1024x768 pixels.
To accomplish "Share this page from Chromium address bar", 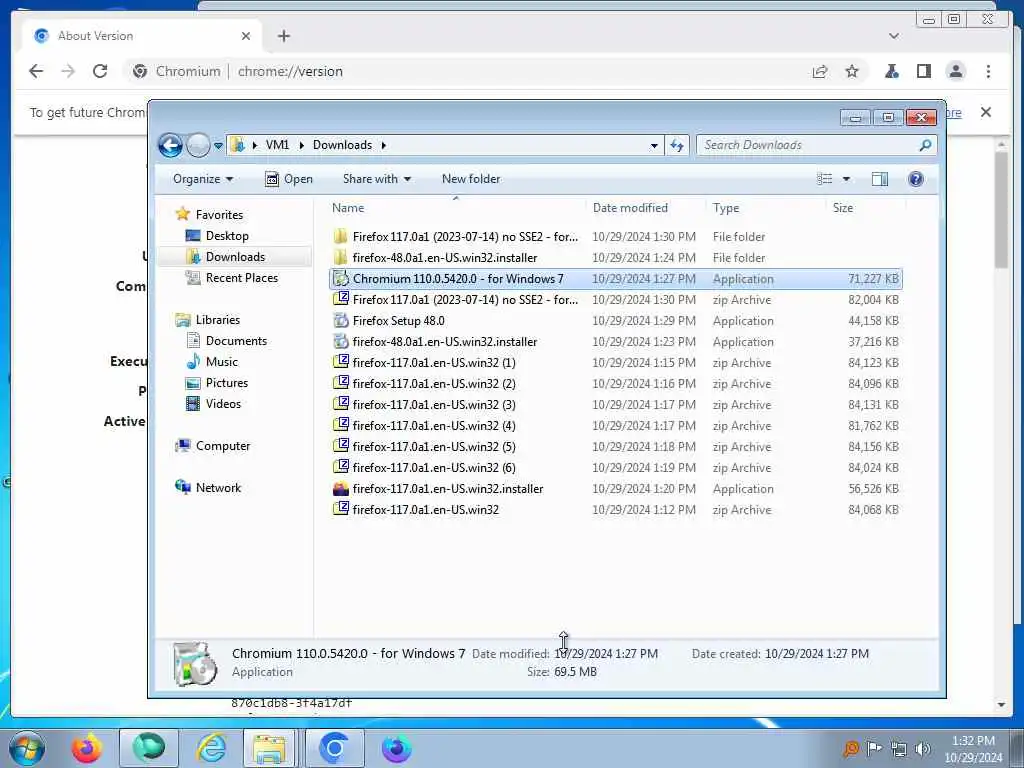I will 820,71.
